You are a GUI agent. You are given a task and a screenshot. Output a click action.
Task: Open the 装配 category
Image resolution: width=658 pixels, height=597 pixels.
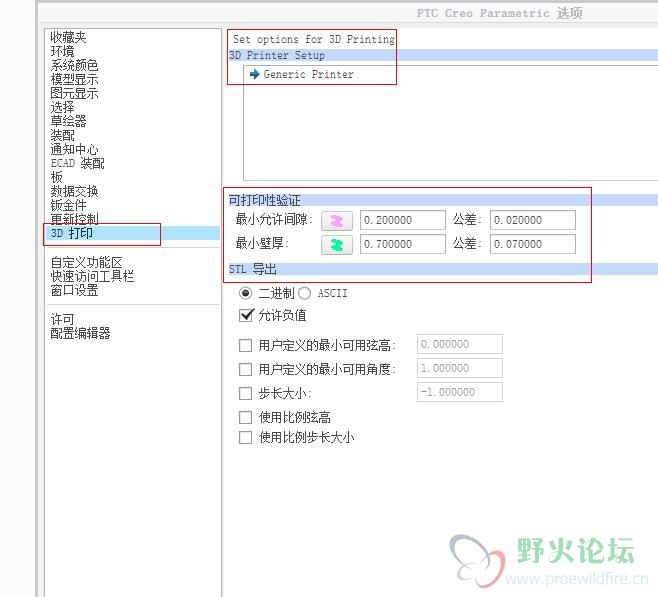pyautogui.click(x=62, y=135)
